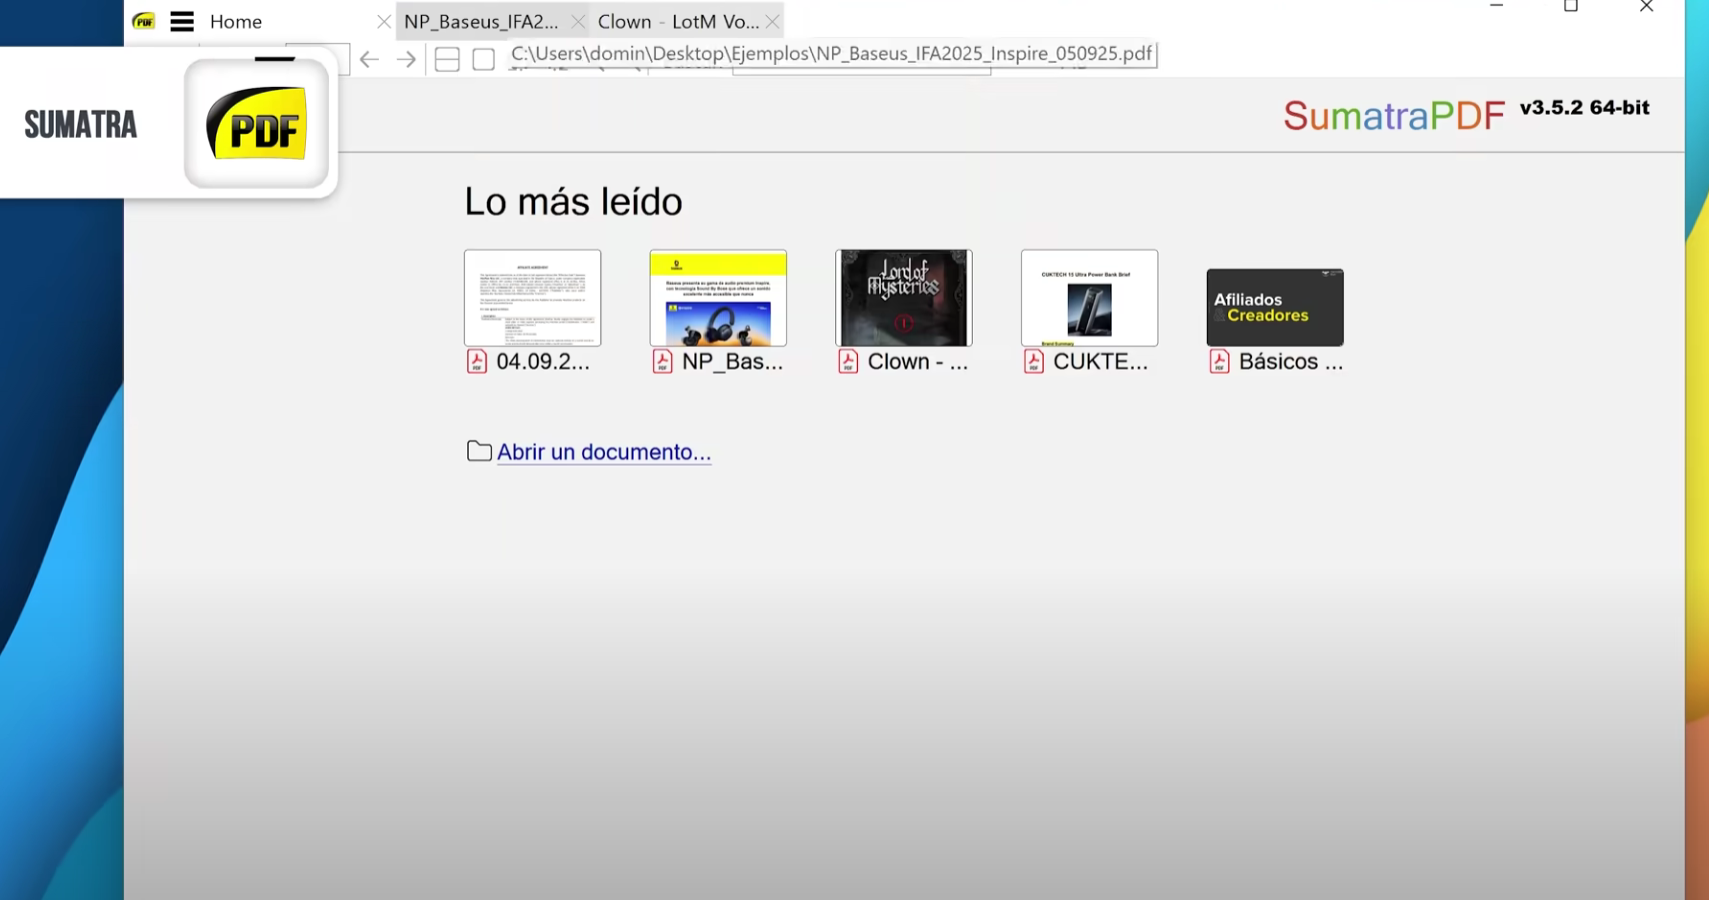Viewport: 1709px width, 900px height.
Task: Click PDF icon beside CUKTE... file
Action: 1034,362
